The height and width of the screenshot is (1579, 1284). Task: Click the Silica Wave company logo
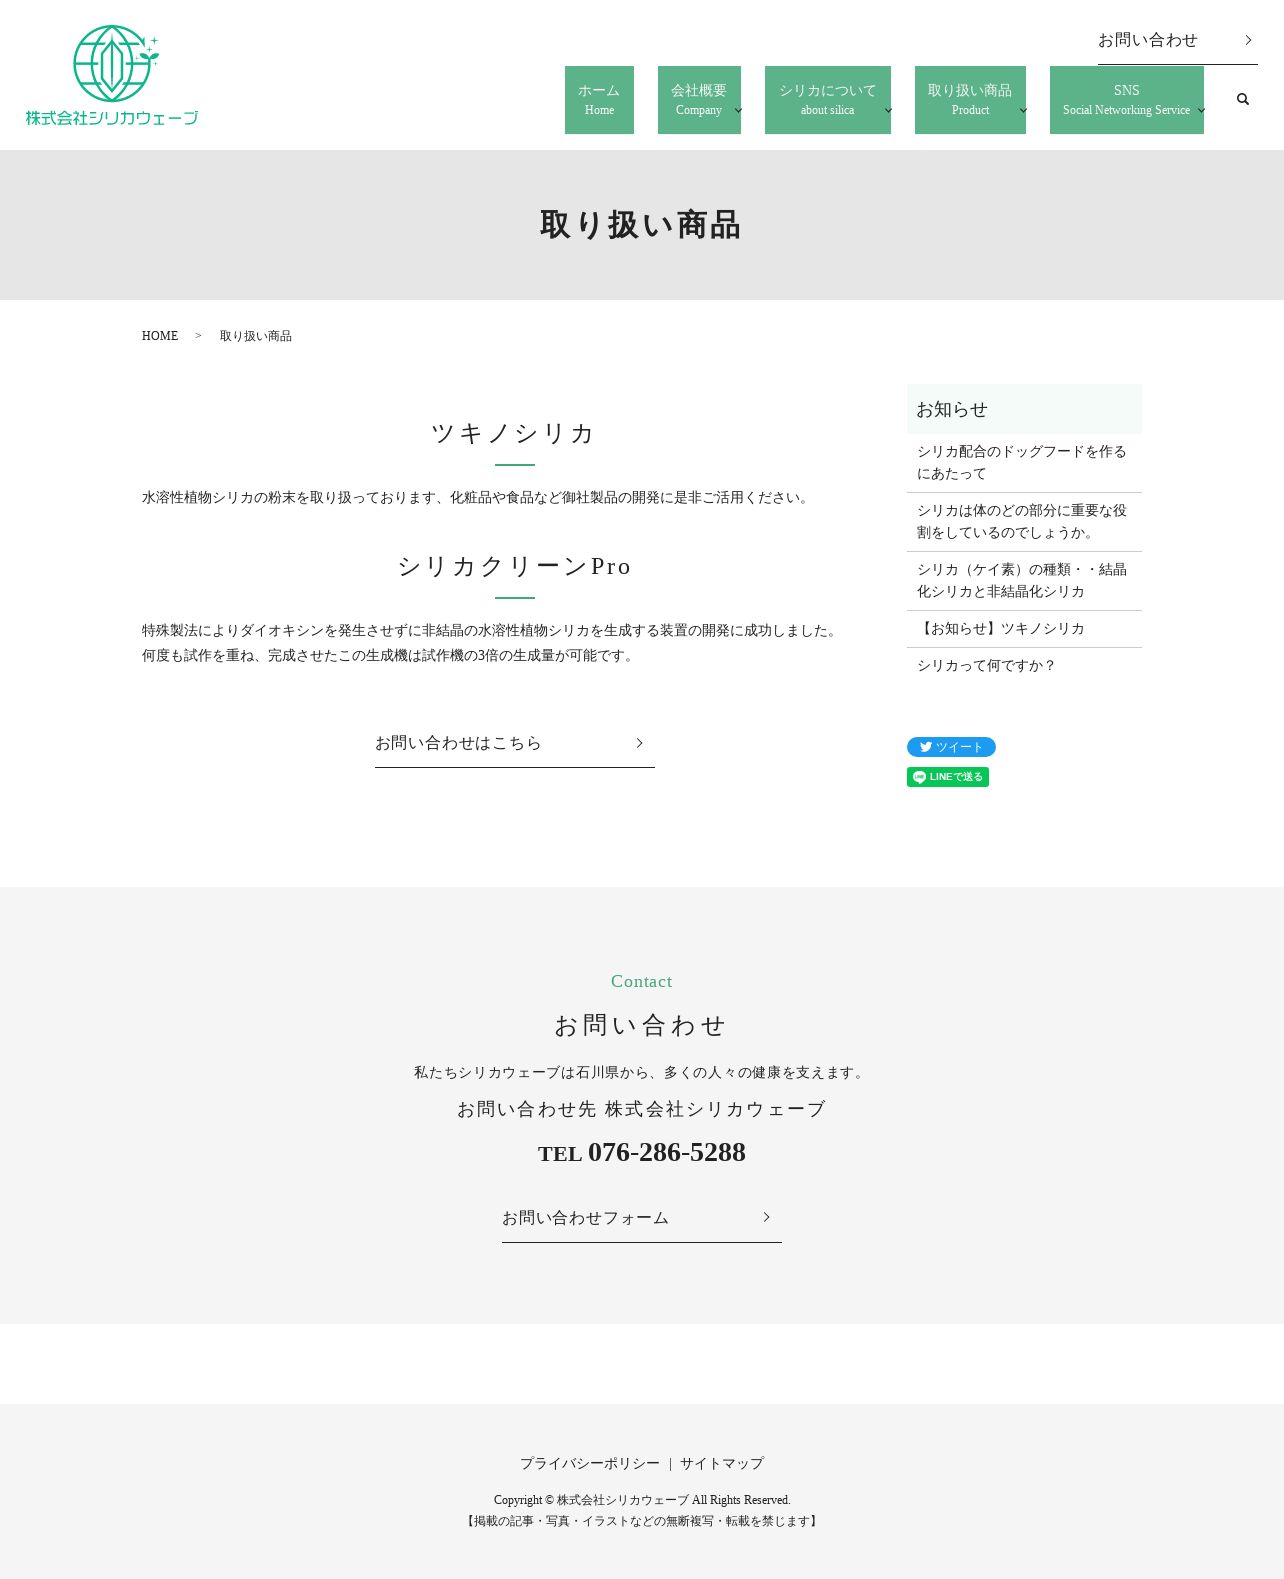[112, 75]
